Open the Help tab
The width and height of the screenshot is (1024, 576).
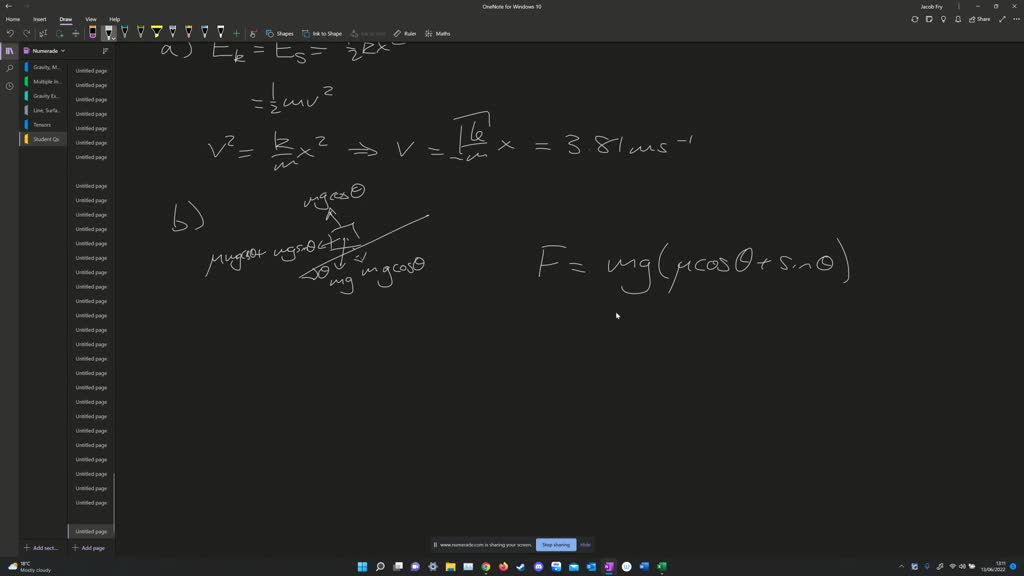click(x=114, y=20)
